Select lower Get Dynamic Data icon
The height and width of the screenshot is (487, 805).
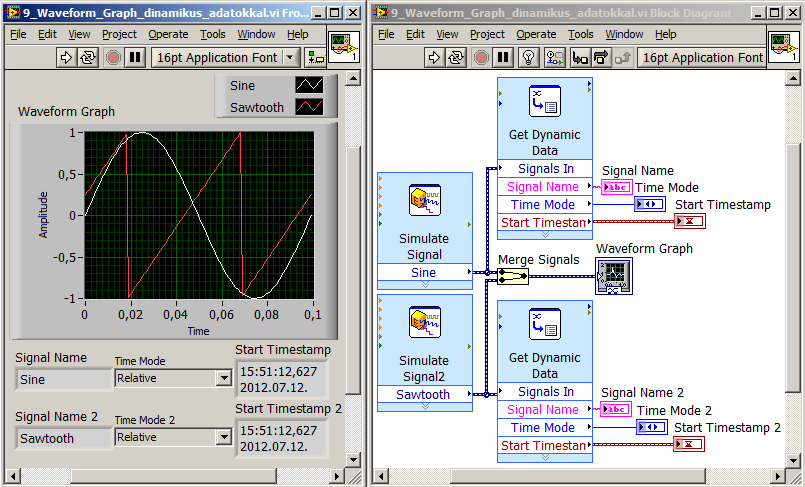[545, 324]
